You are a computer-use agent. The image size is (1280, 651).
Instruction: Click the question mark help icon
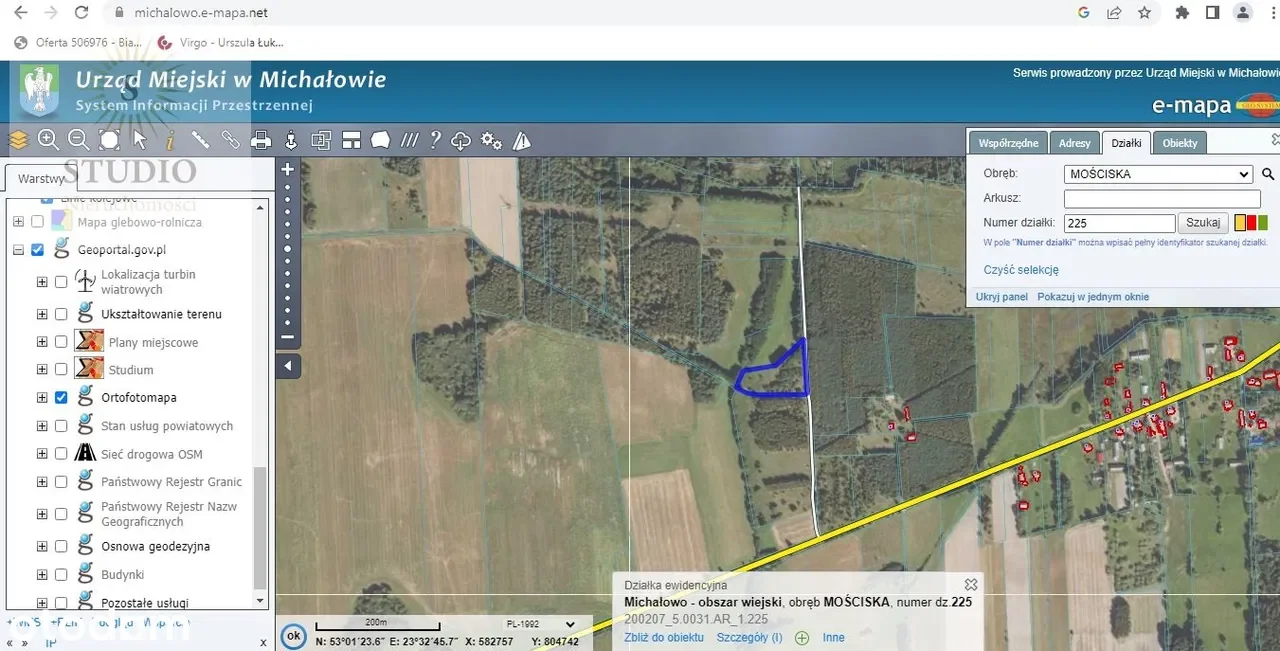click(x=435, y=140)
